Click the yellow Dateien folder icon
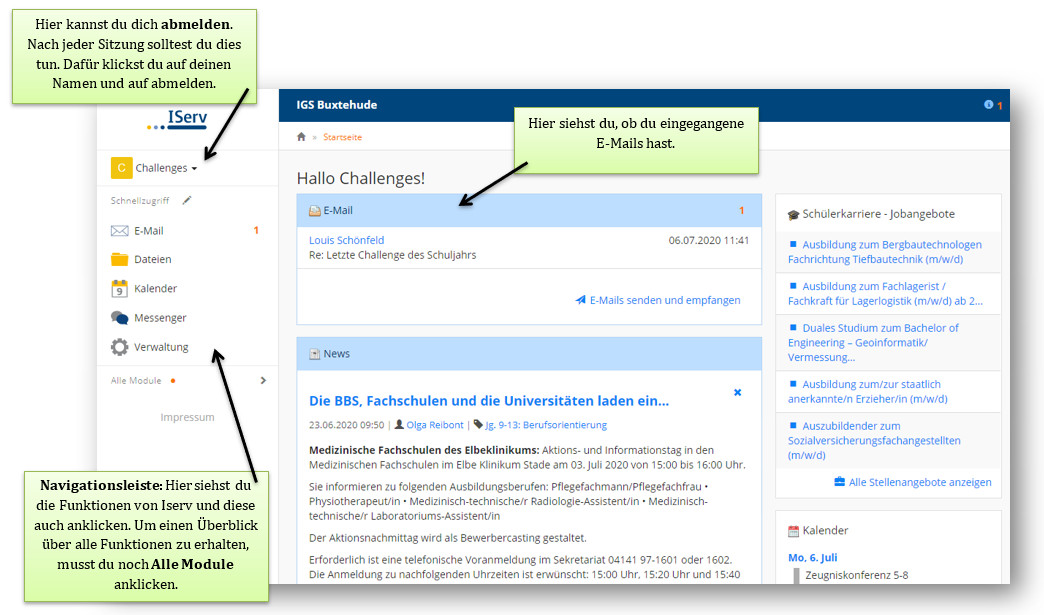The width and height of the screenshot is (1044, 615). click(120, 260)
